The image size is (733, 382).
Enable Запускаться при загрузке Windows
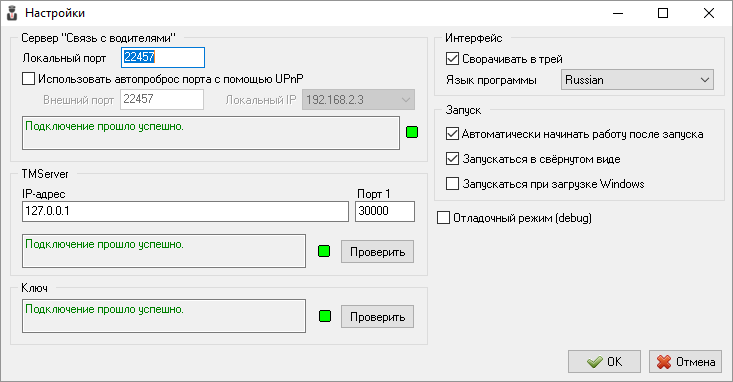452,183
